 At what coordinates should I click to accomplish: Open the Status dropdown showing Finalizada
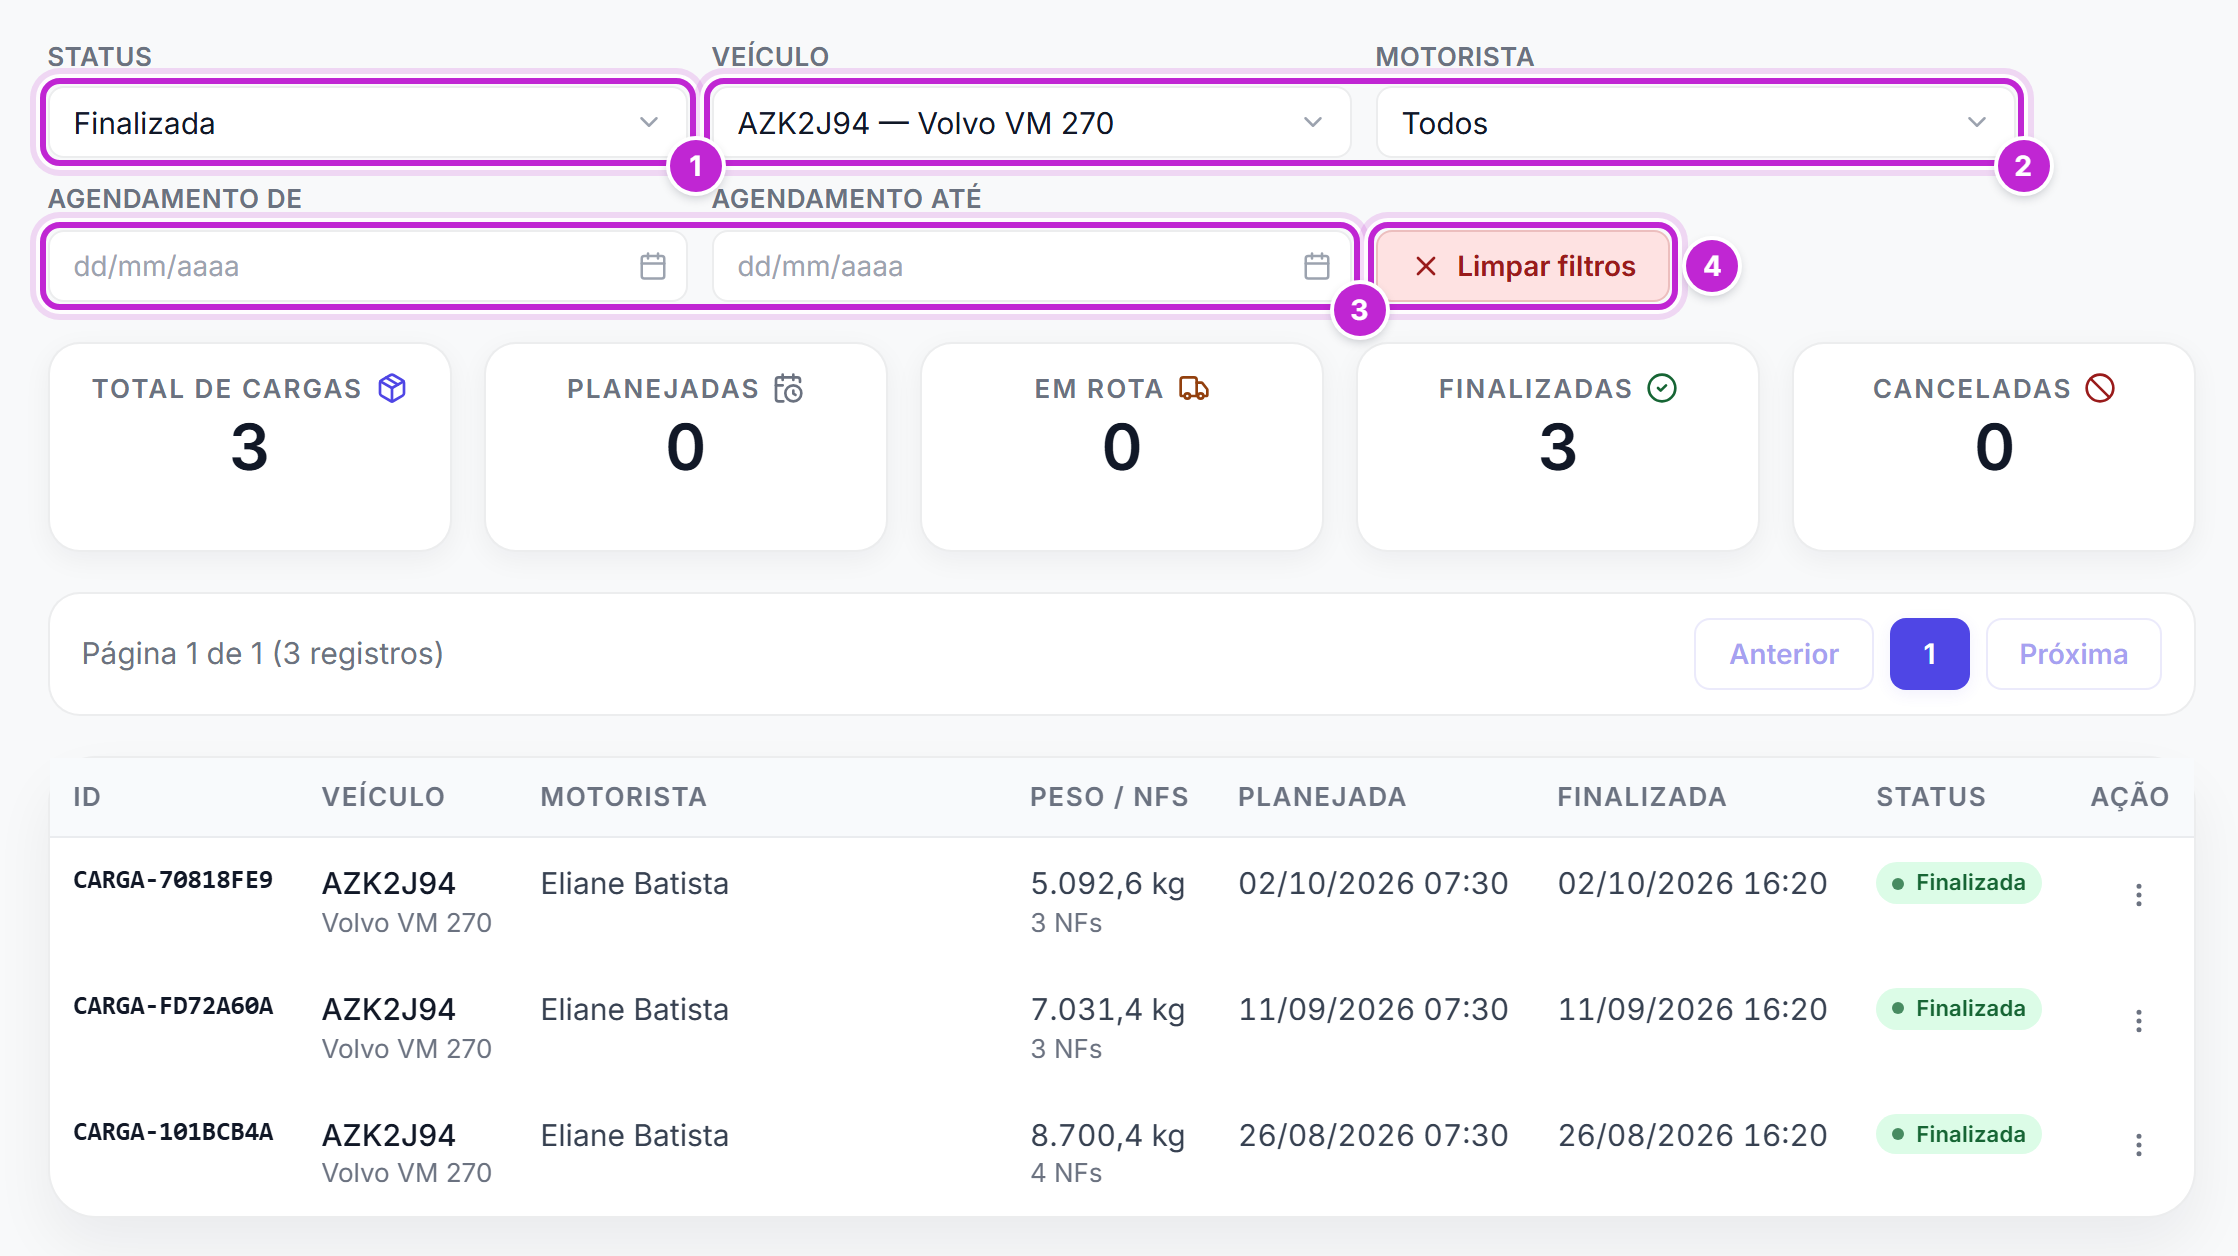[x=367, y=123]
